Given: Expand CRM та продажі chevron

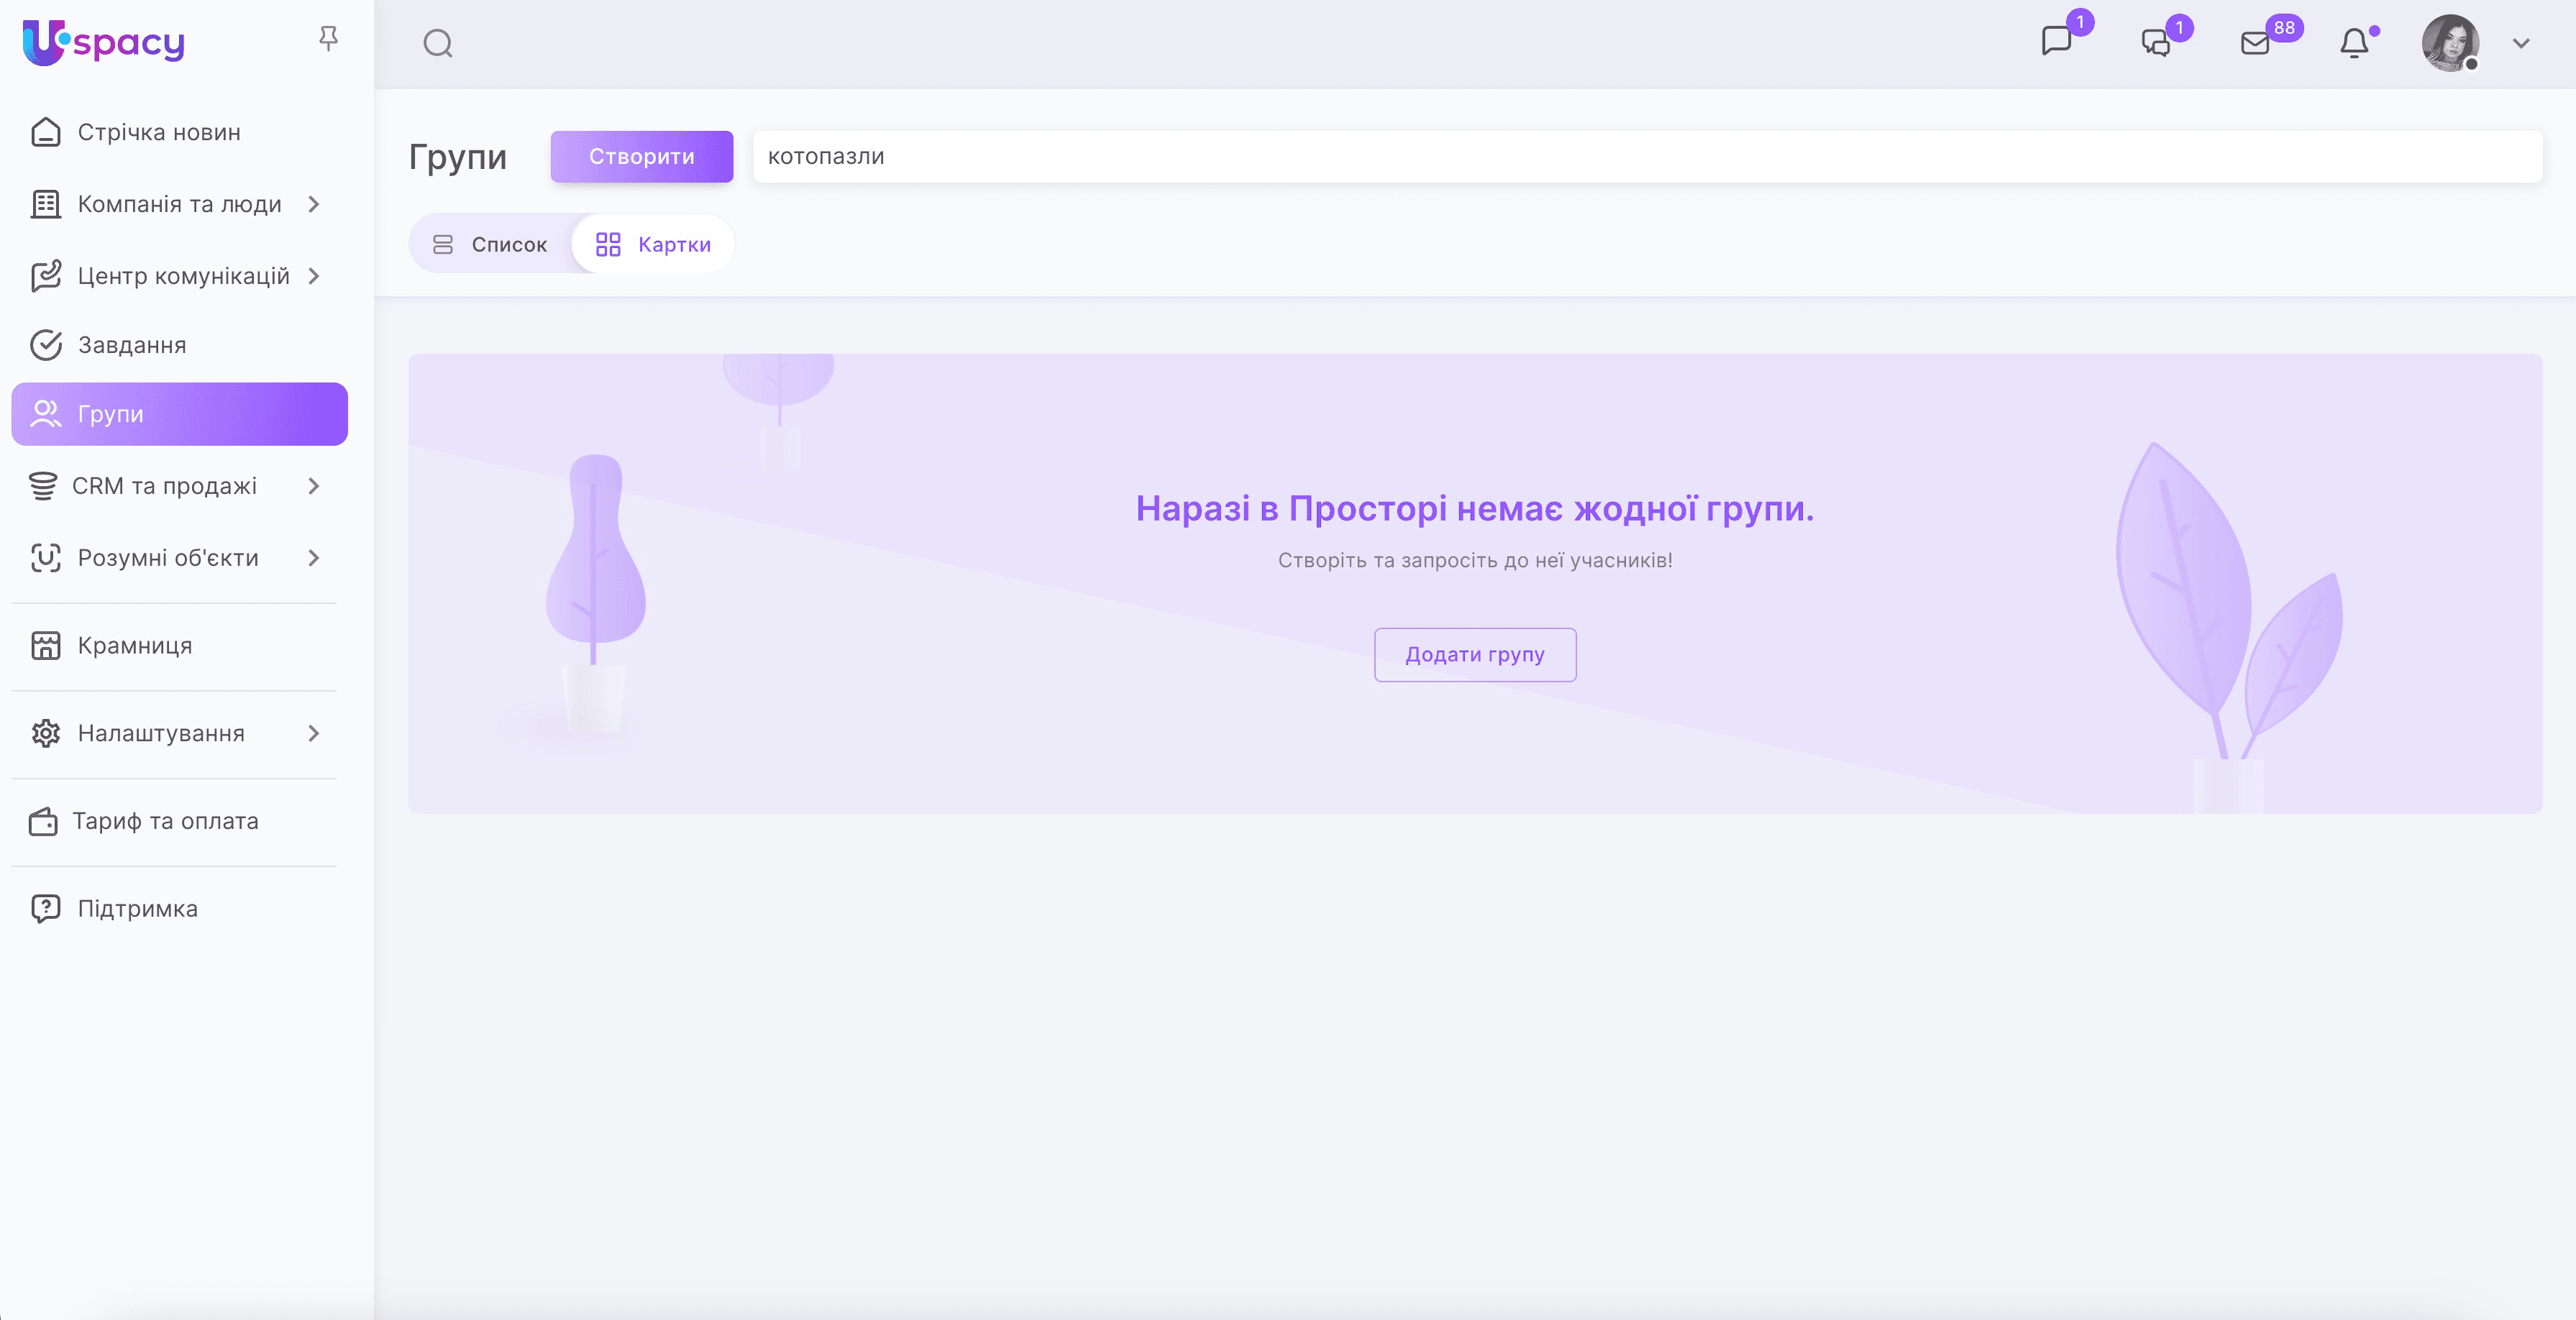Looking at the screenshot, I should (x=314, y=486).
